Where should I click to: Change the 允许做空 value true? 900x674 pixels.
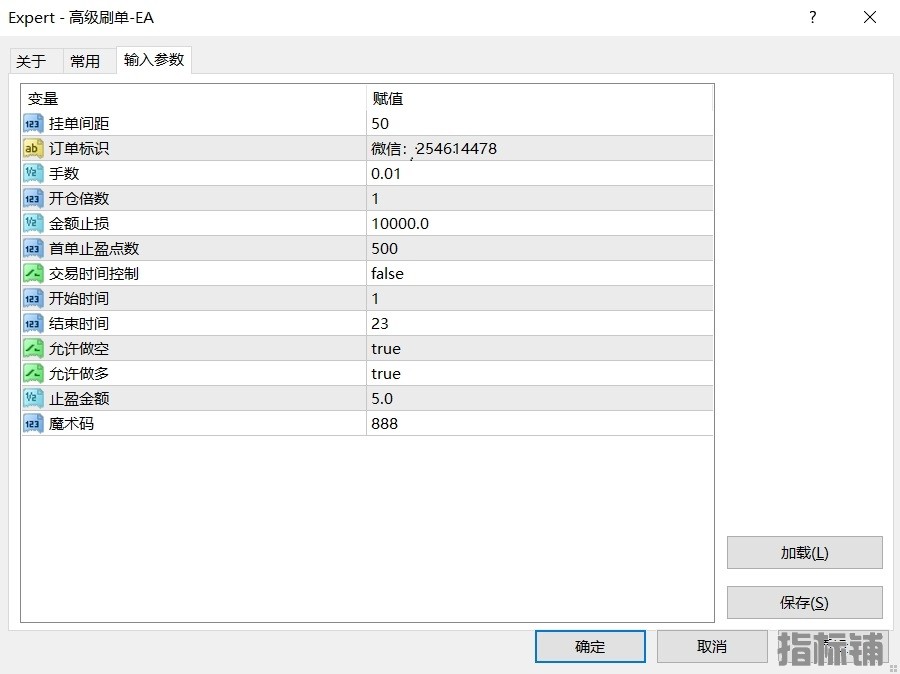coord(540,348)
